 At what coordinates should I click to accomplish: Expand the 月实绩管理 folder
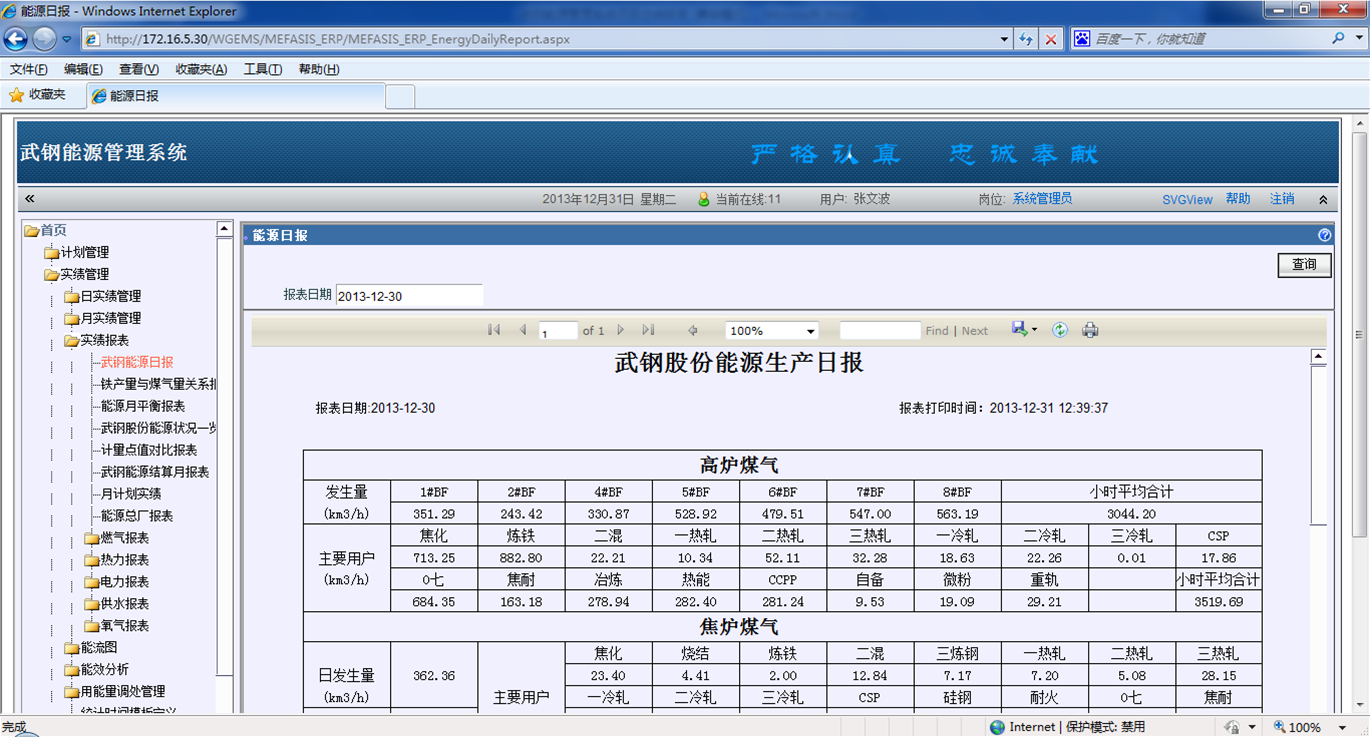(x=72, y=319)
